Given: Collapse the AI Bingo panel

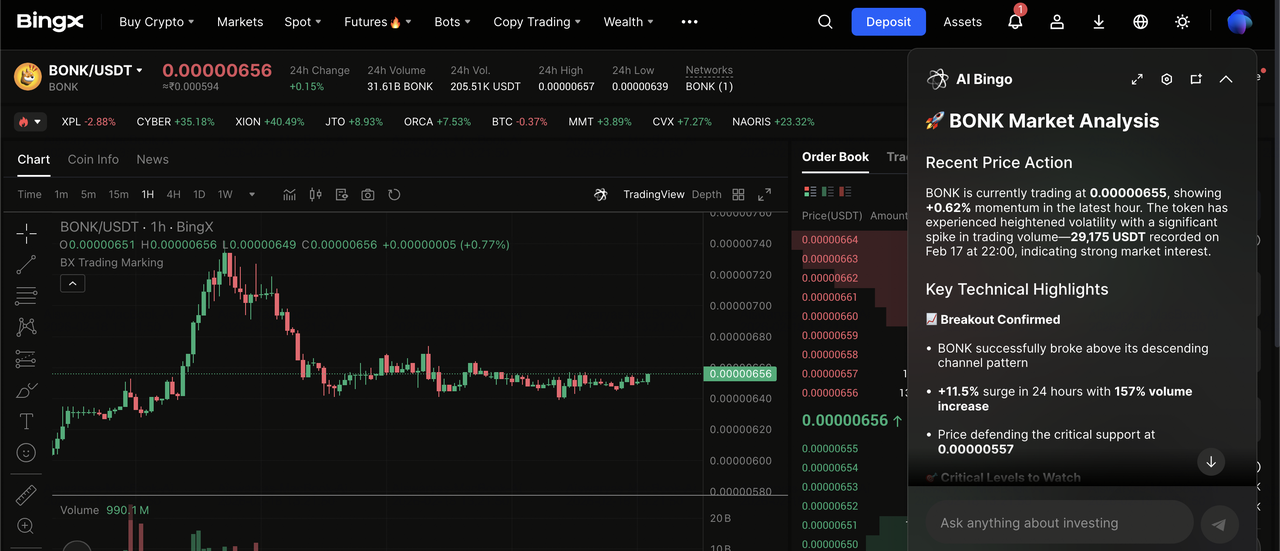Looking at the screenshot, I should [1226, 79].
